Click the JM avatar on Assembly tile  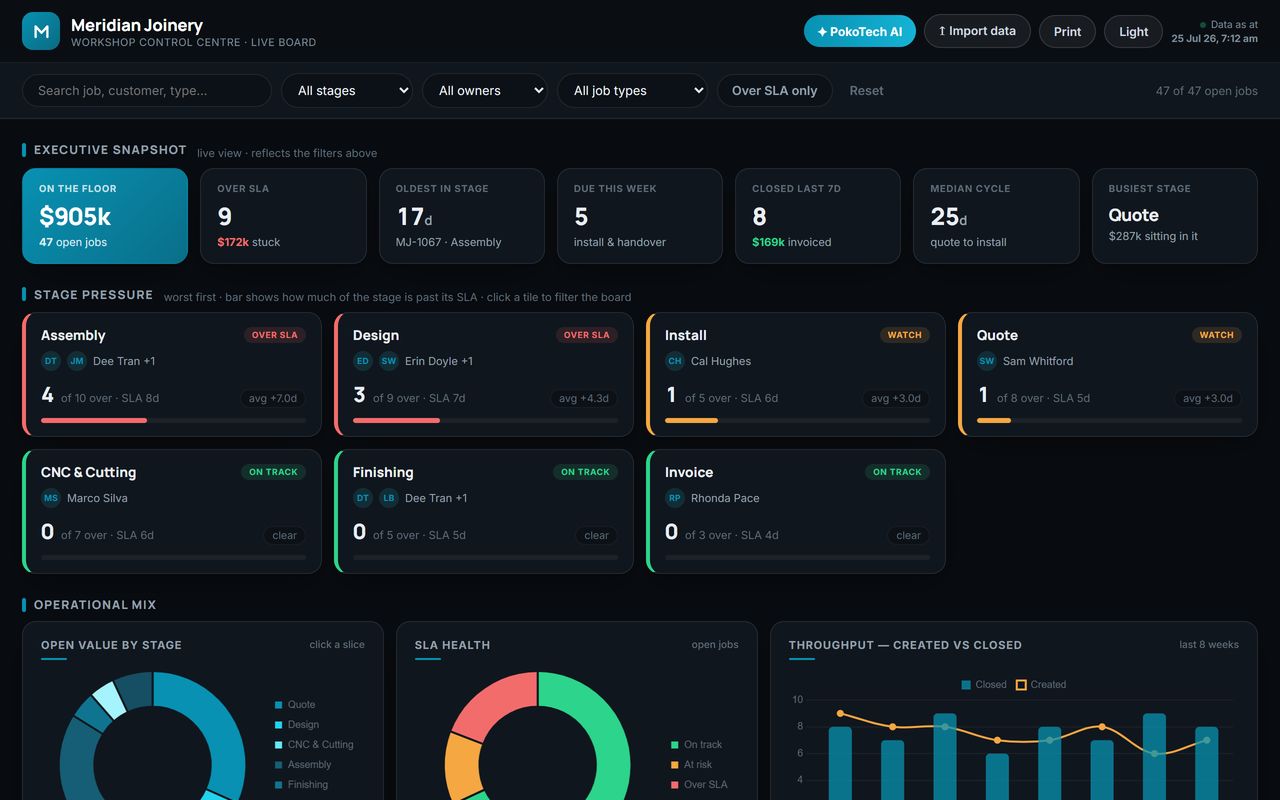coord(77,361)
